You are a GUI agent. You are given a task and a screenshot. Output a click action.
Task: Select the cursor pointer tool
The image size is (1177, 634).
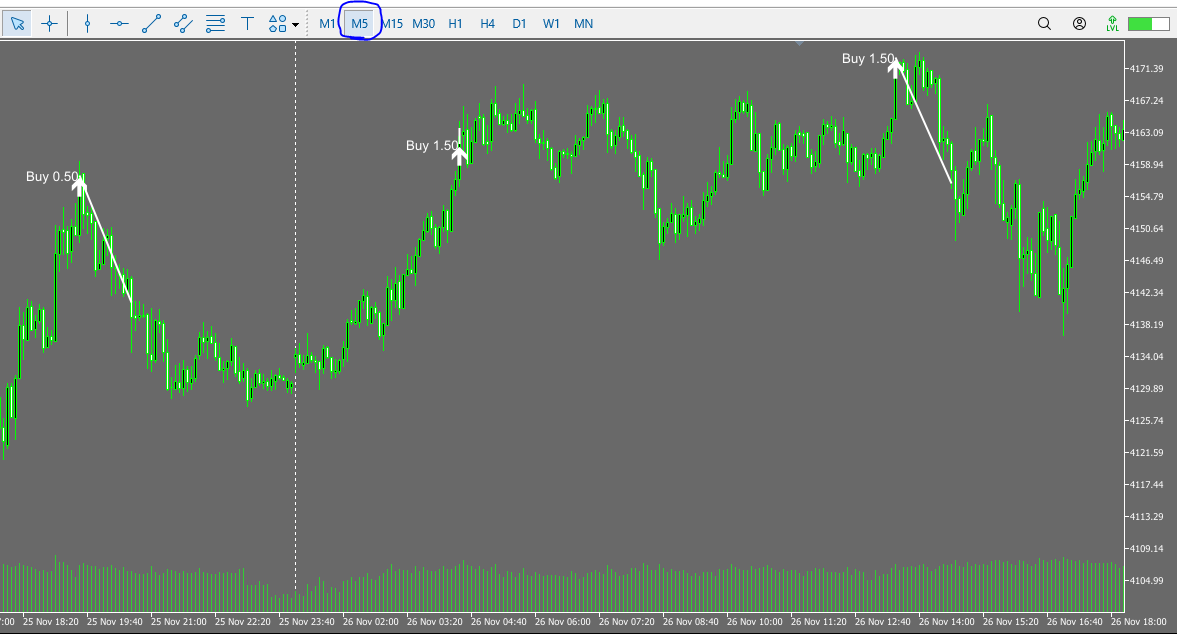[17, 23]
